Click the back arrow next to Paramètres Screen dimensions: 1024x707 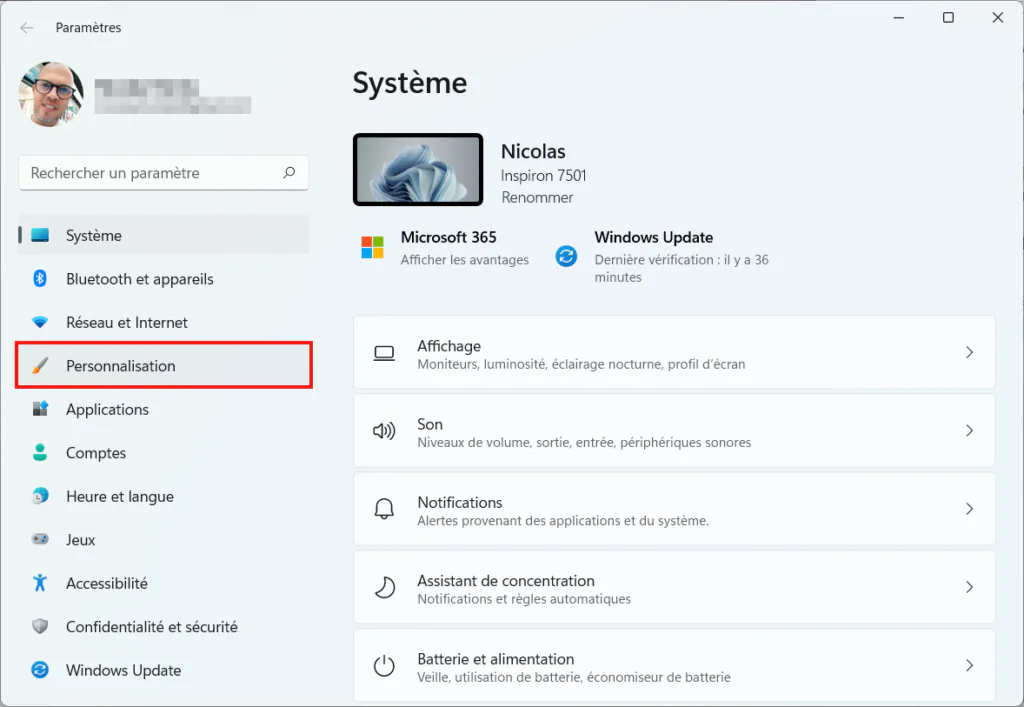pos(27,27)
